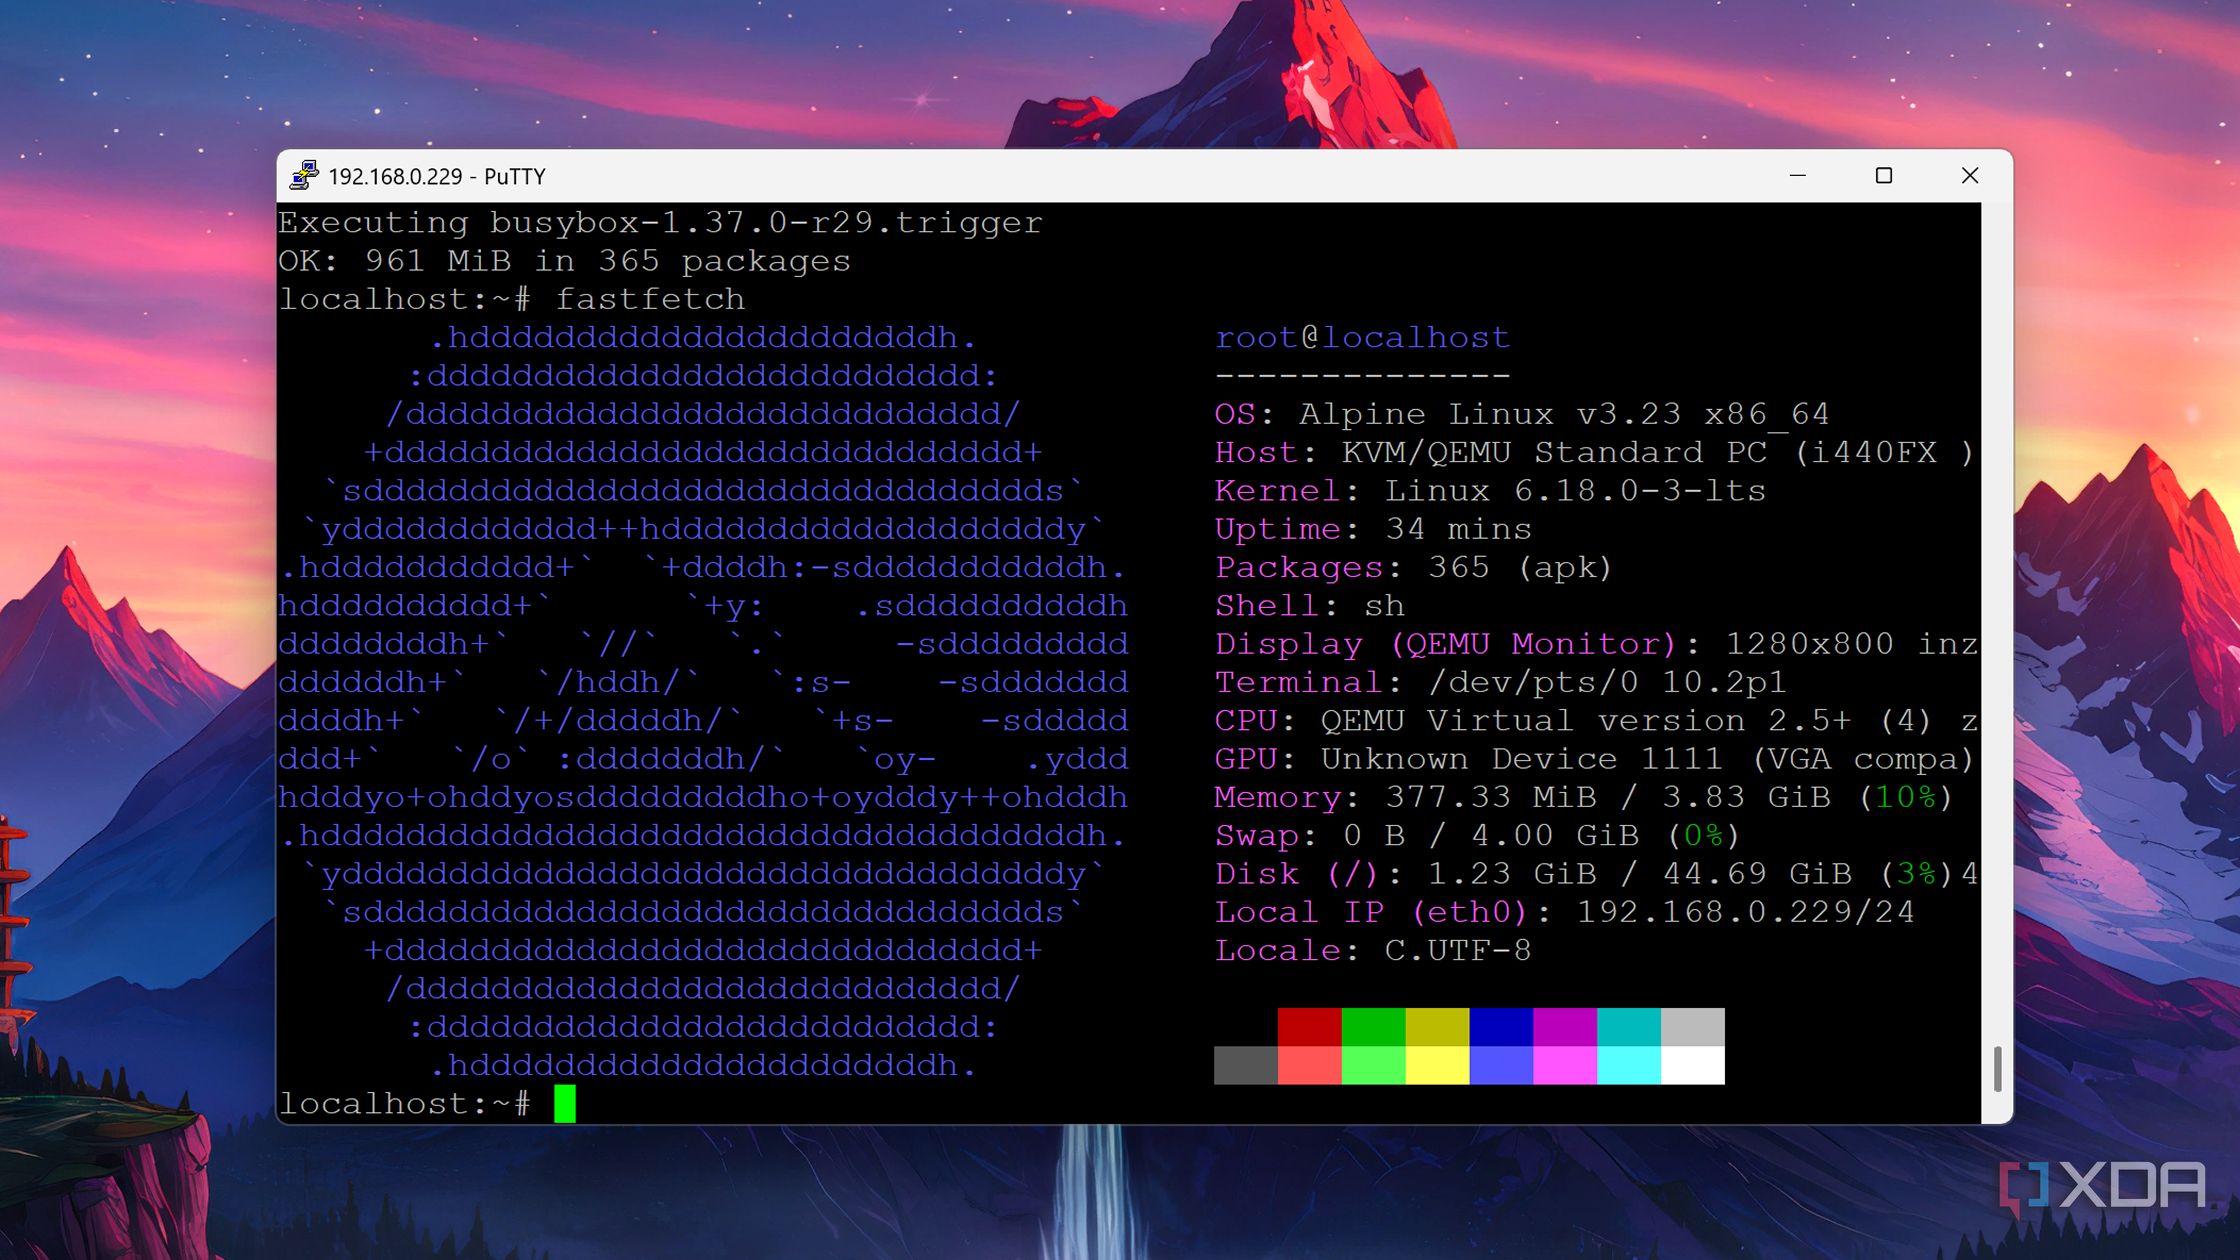This screenshot has width=2240, height=1260.
Task: Click the root@localhost header text
Action: click(1361, 338)
